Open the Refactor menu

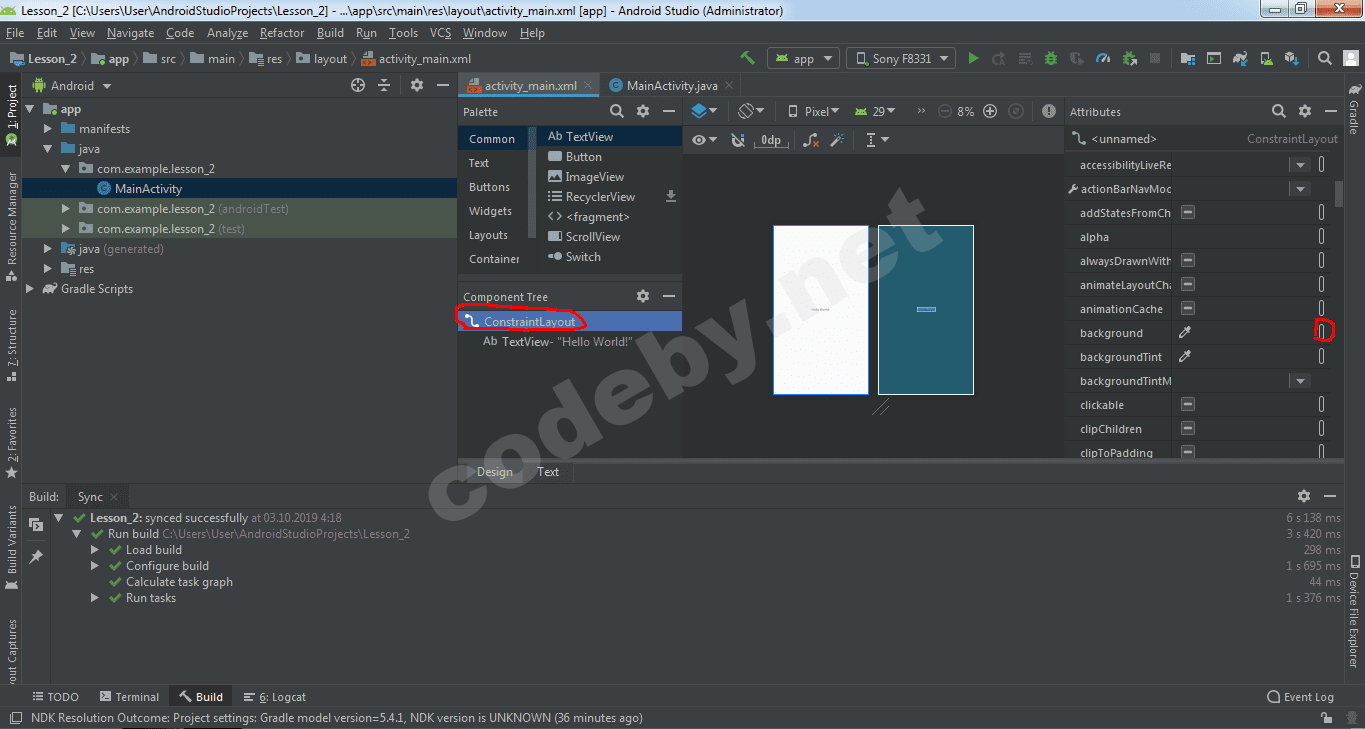(x=282, y=33)
